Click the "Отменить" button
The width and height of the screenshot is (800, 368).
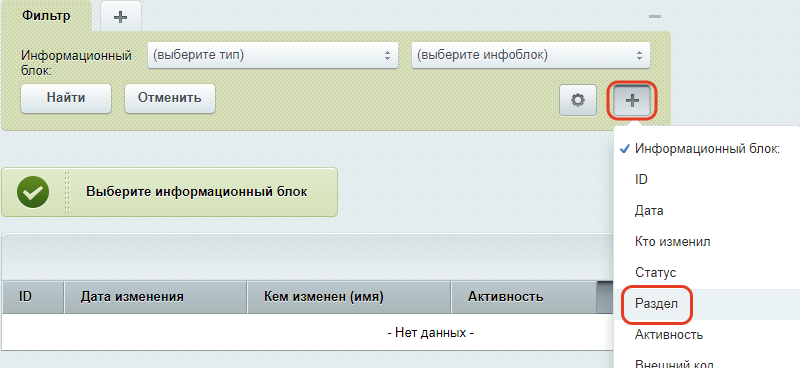169,98
